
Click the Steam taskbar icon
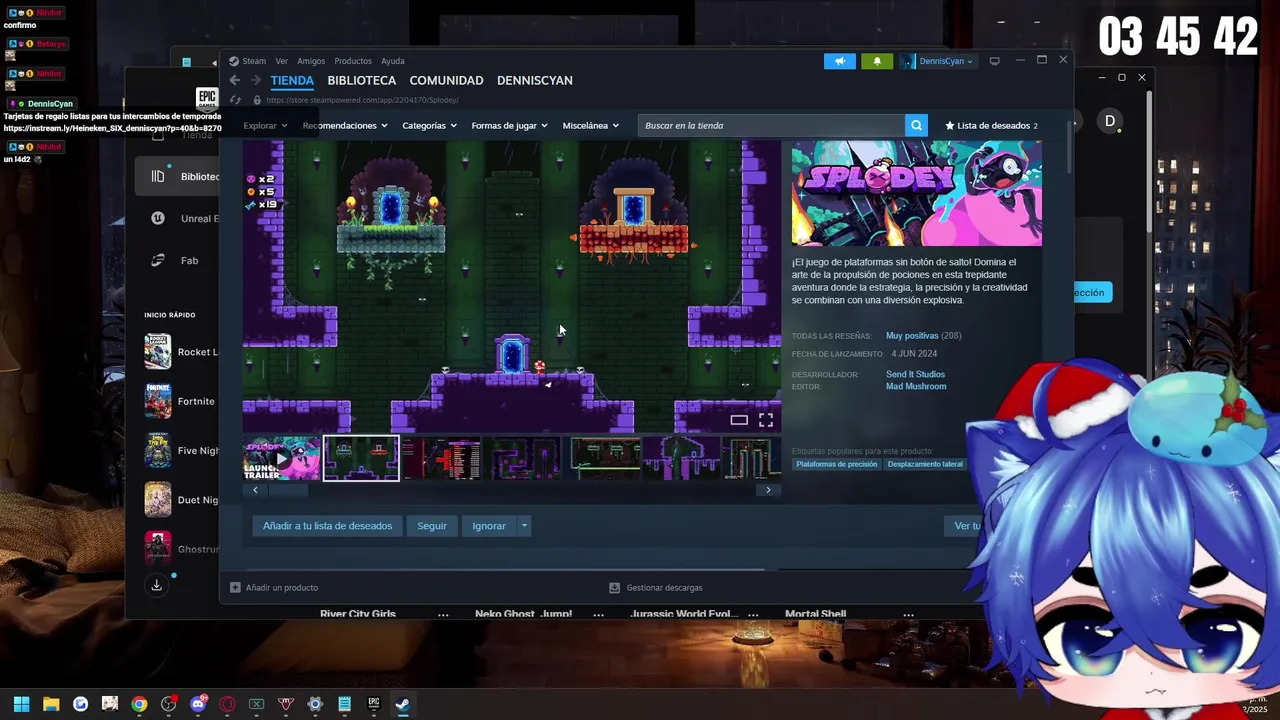[x=403, y=704]
